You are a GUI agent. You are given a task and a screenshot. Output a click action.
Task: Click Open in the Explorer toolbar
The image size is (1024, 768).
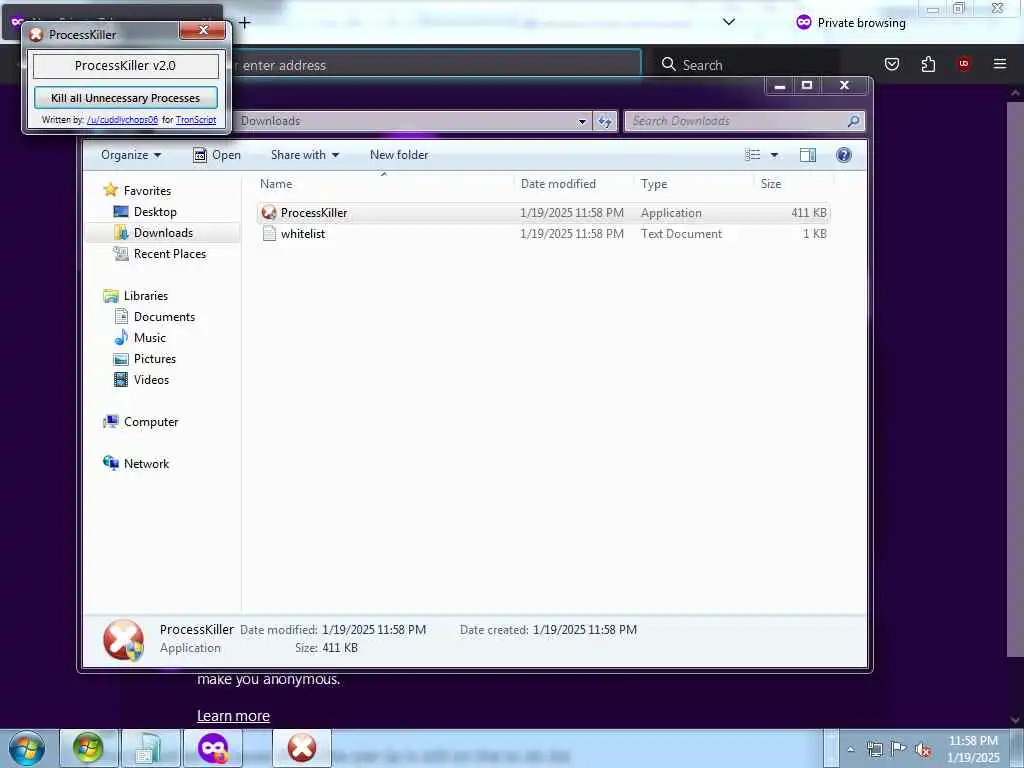tap(217, 155)
